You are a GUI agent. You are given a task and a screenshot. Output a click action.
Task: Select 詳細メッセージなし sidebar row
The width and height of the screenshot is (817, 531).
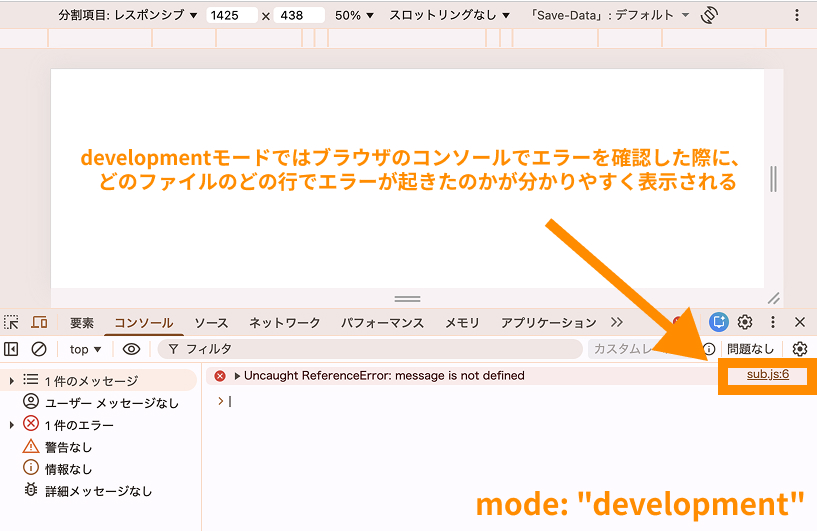pyautogui.click(x=88, y=491)
